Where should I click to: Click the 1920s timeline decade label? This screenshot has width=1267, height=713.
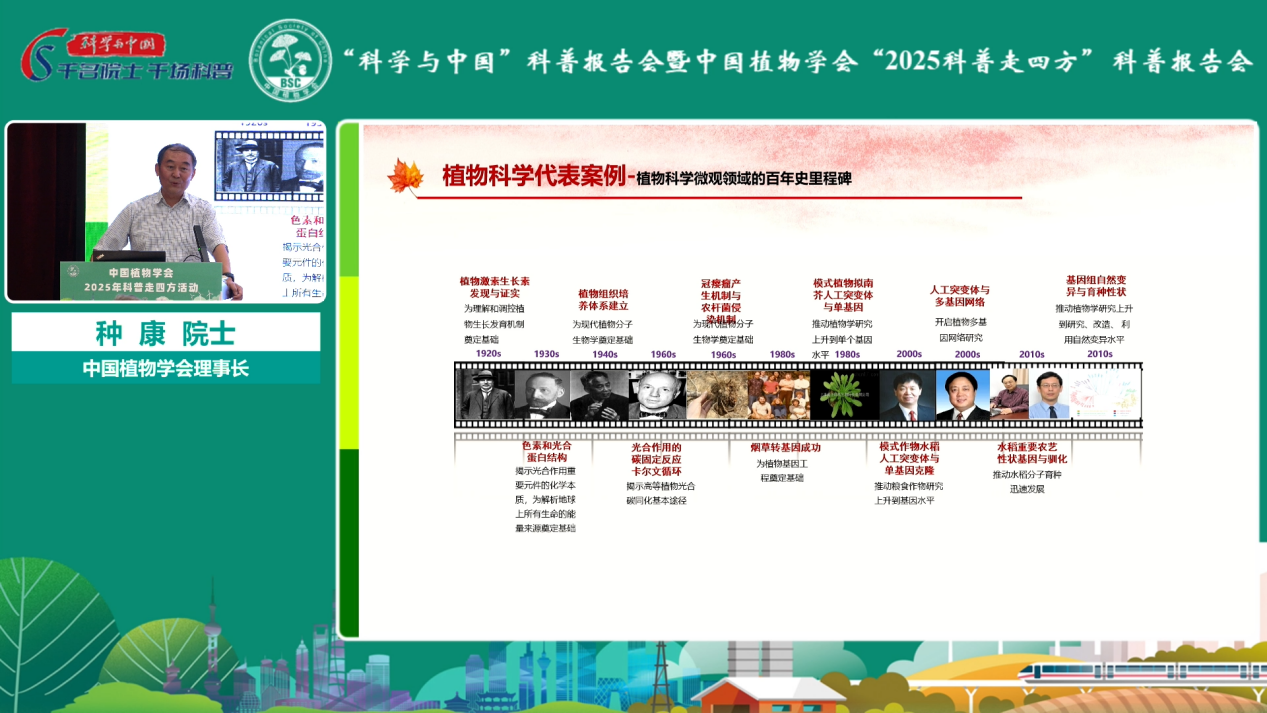[x=488, y=354]
